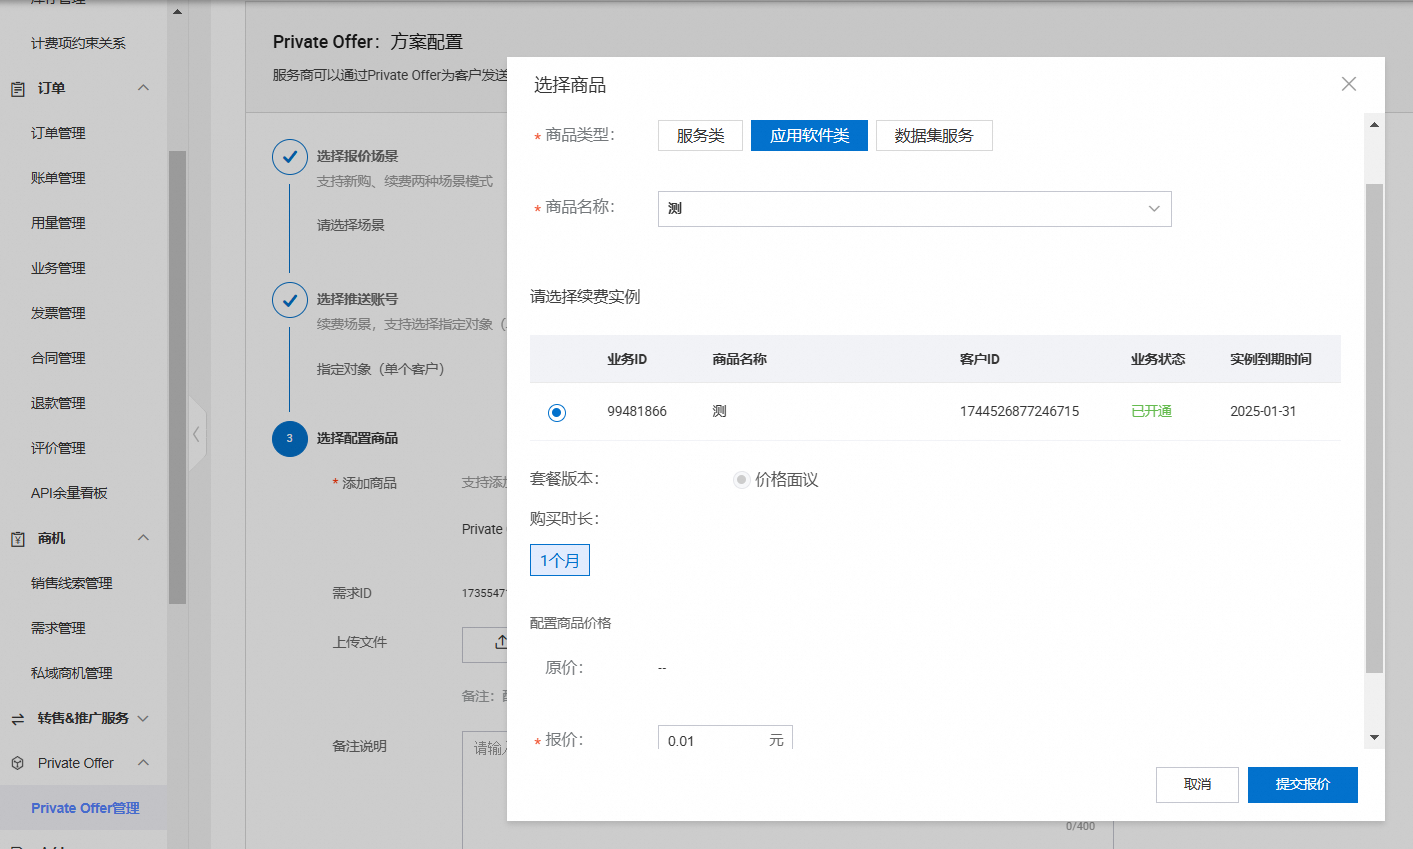Click customer ID 1744526877246715

[x=1019, y=412]
